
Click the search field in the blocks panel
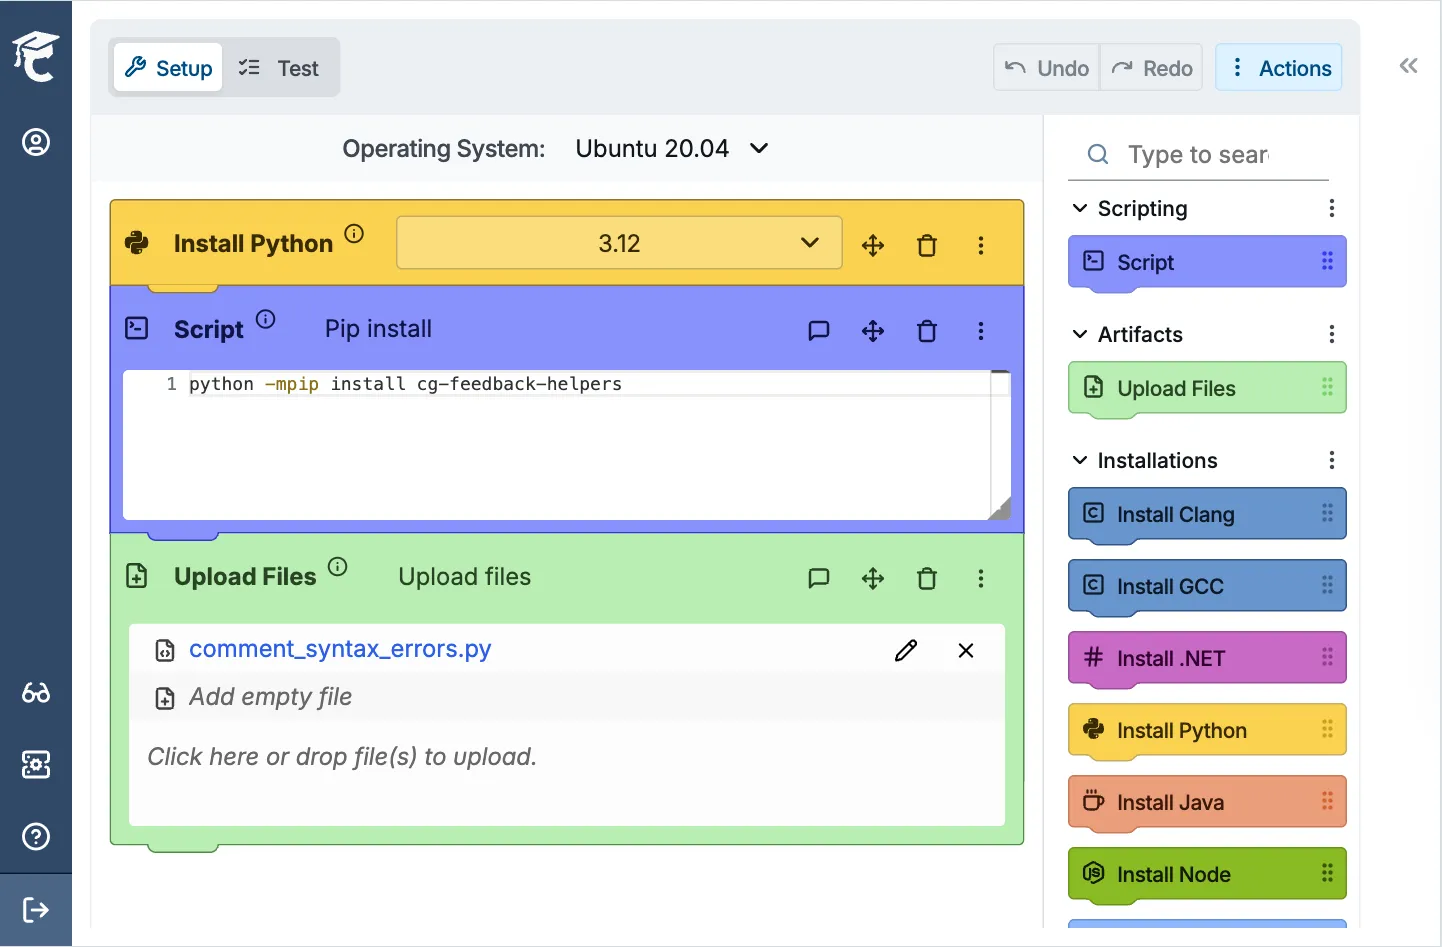1200,154
